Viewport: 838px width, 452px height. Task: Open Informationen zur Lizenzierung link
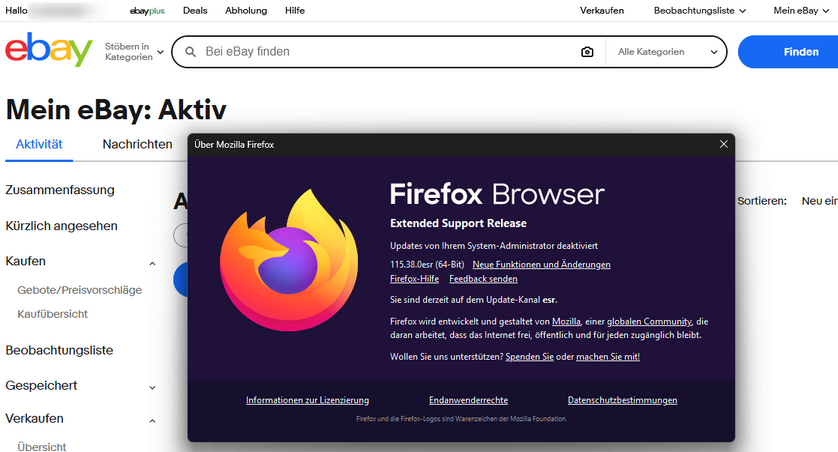coord(307,400)
